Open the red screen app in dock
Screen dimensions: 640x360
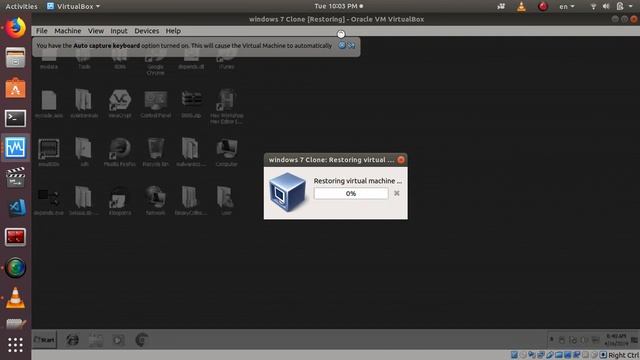(16, 237)
